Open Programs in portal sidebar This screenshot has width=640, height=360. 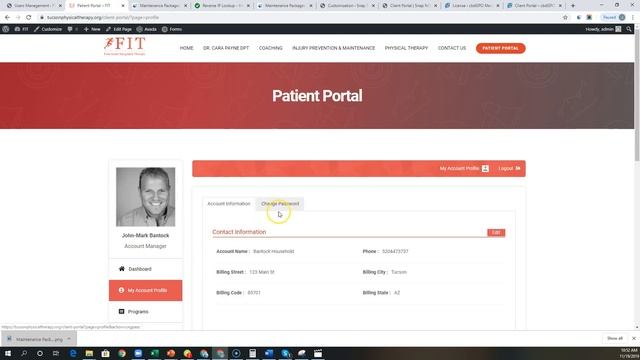(x=146, y=311)
